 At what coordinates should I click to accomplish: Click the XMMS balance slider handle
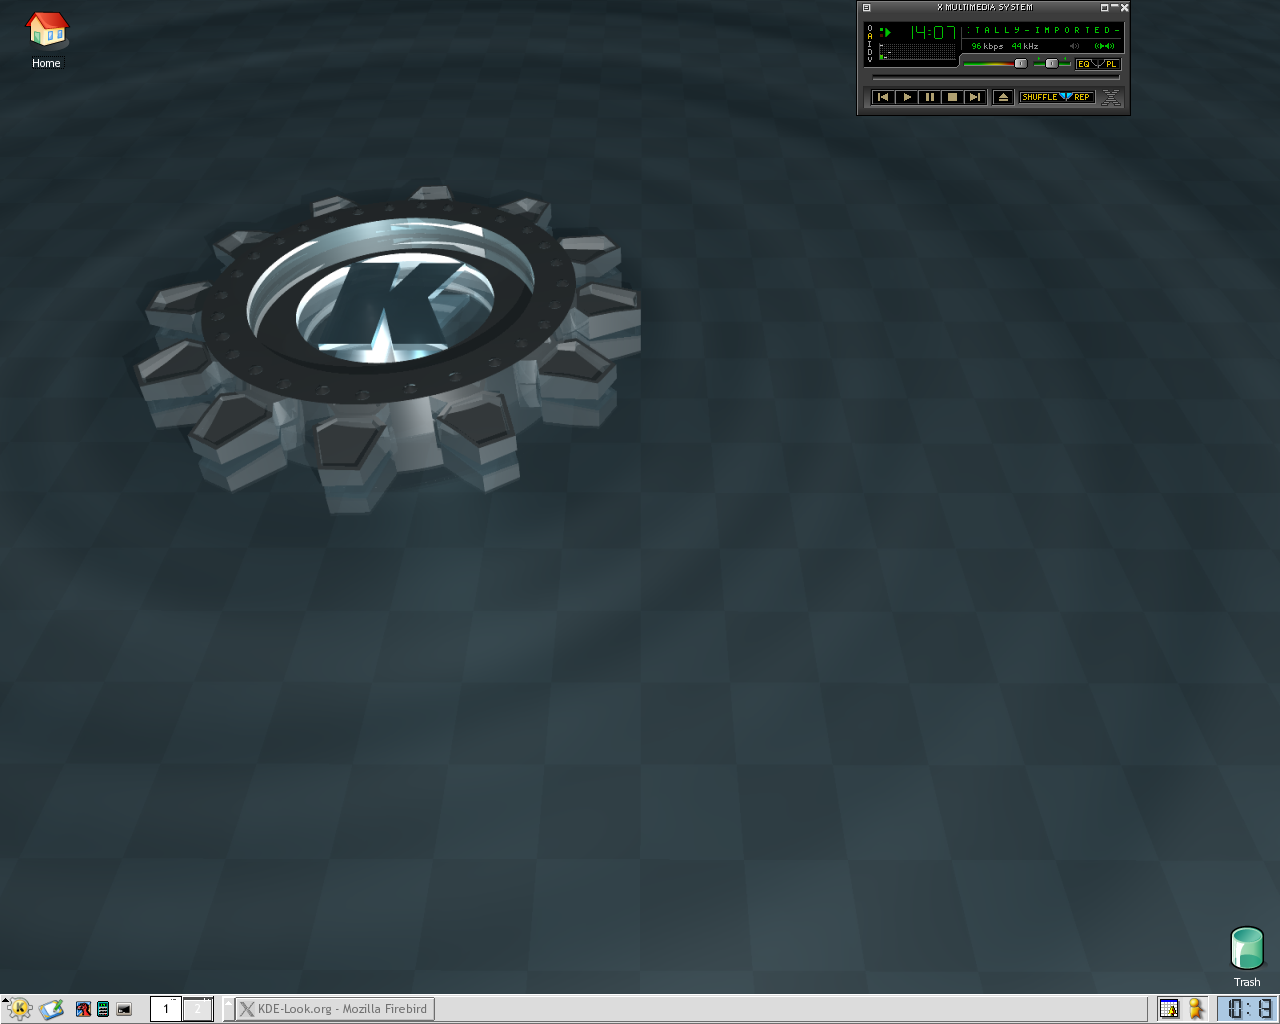[x=1052, y=64]
